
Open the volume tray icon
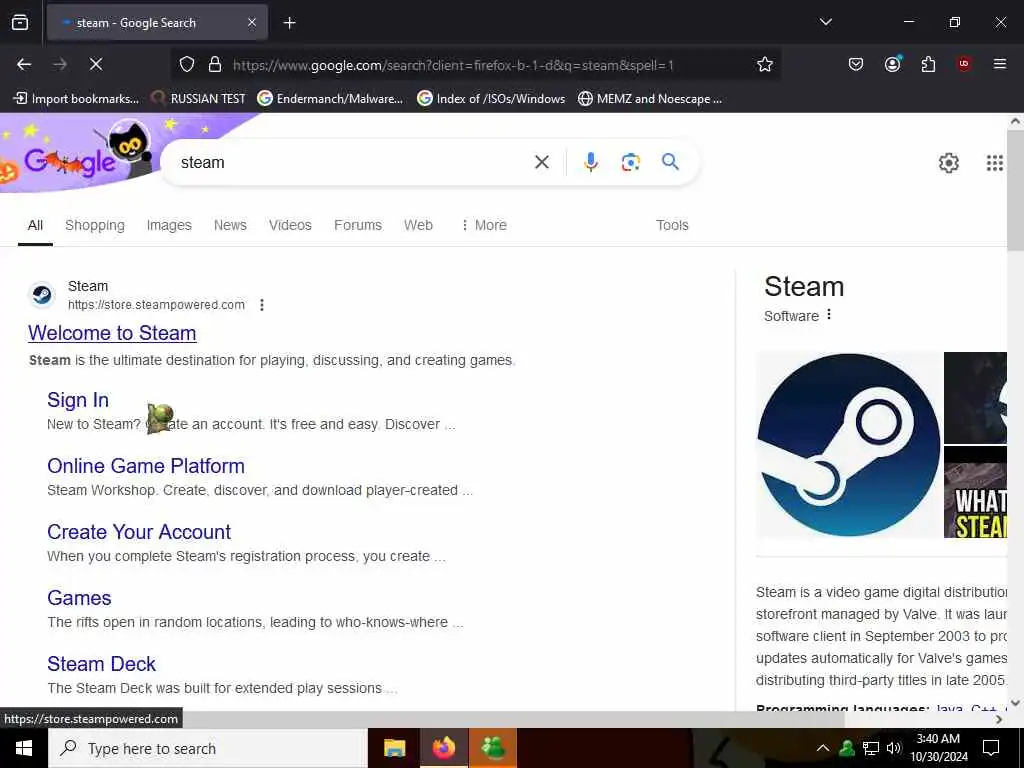[894, 748]
